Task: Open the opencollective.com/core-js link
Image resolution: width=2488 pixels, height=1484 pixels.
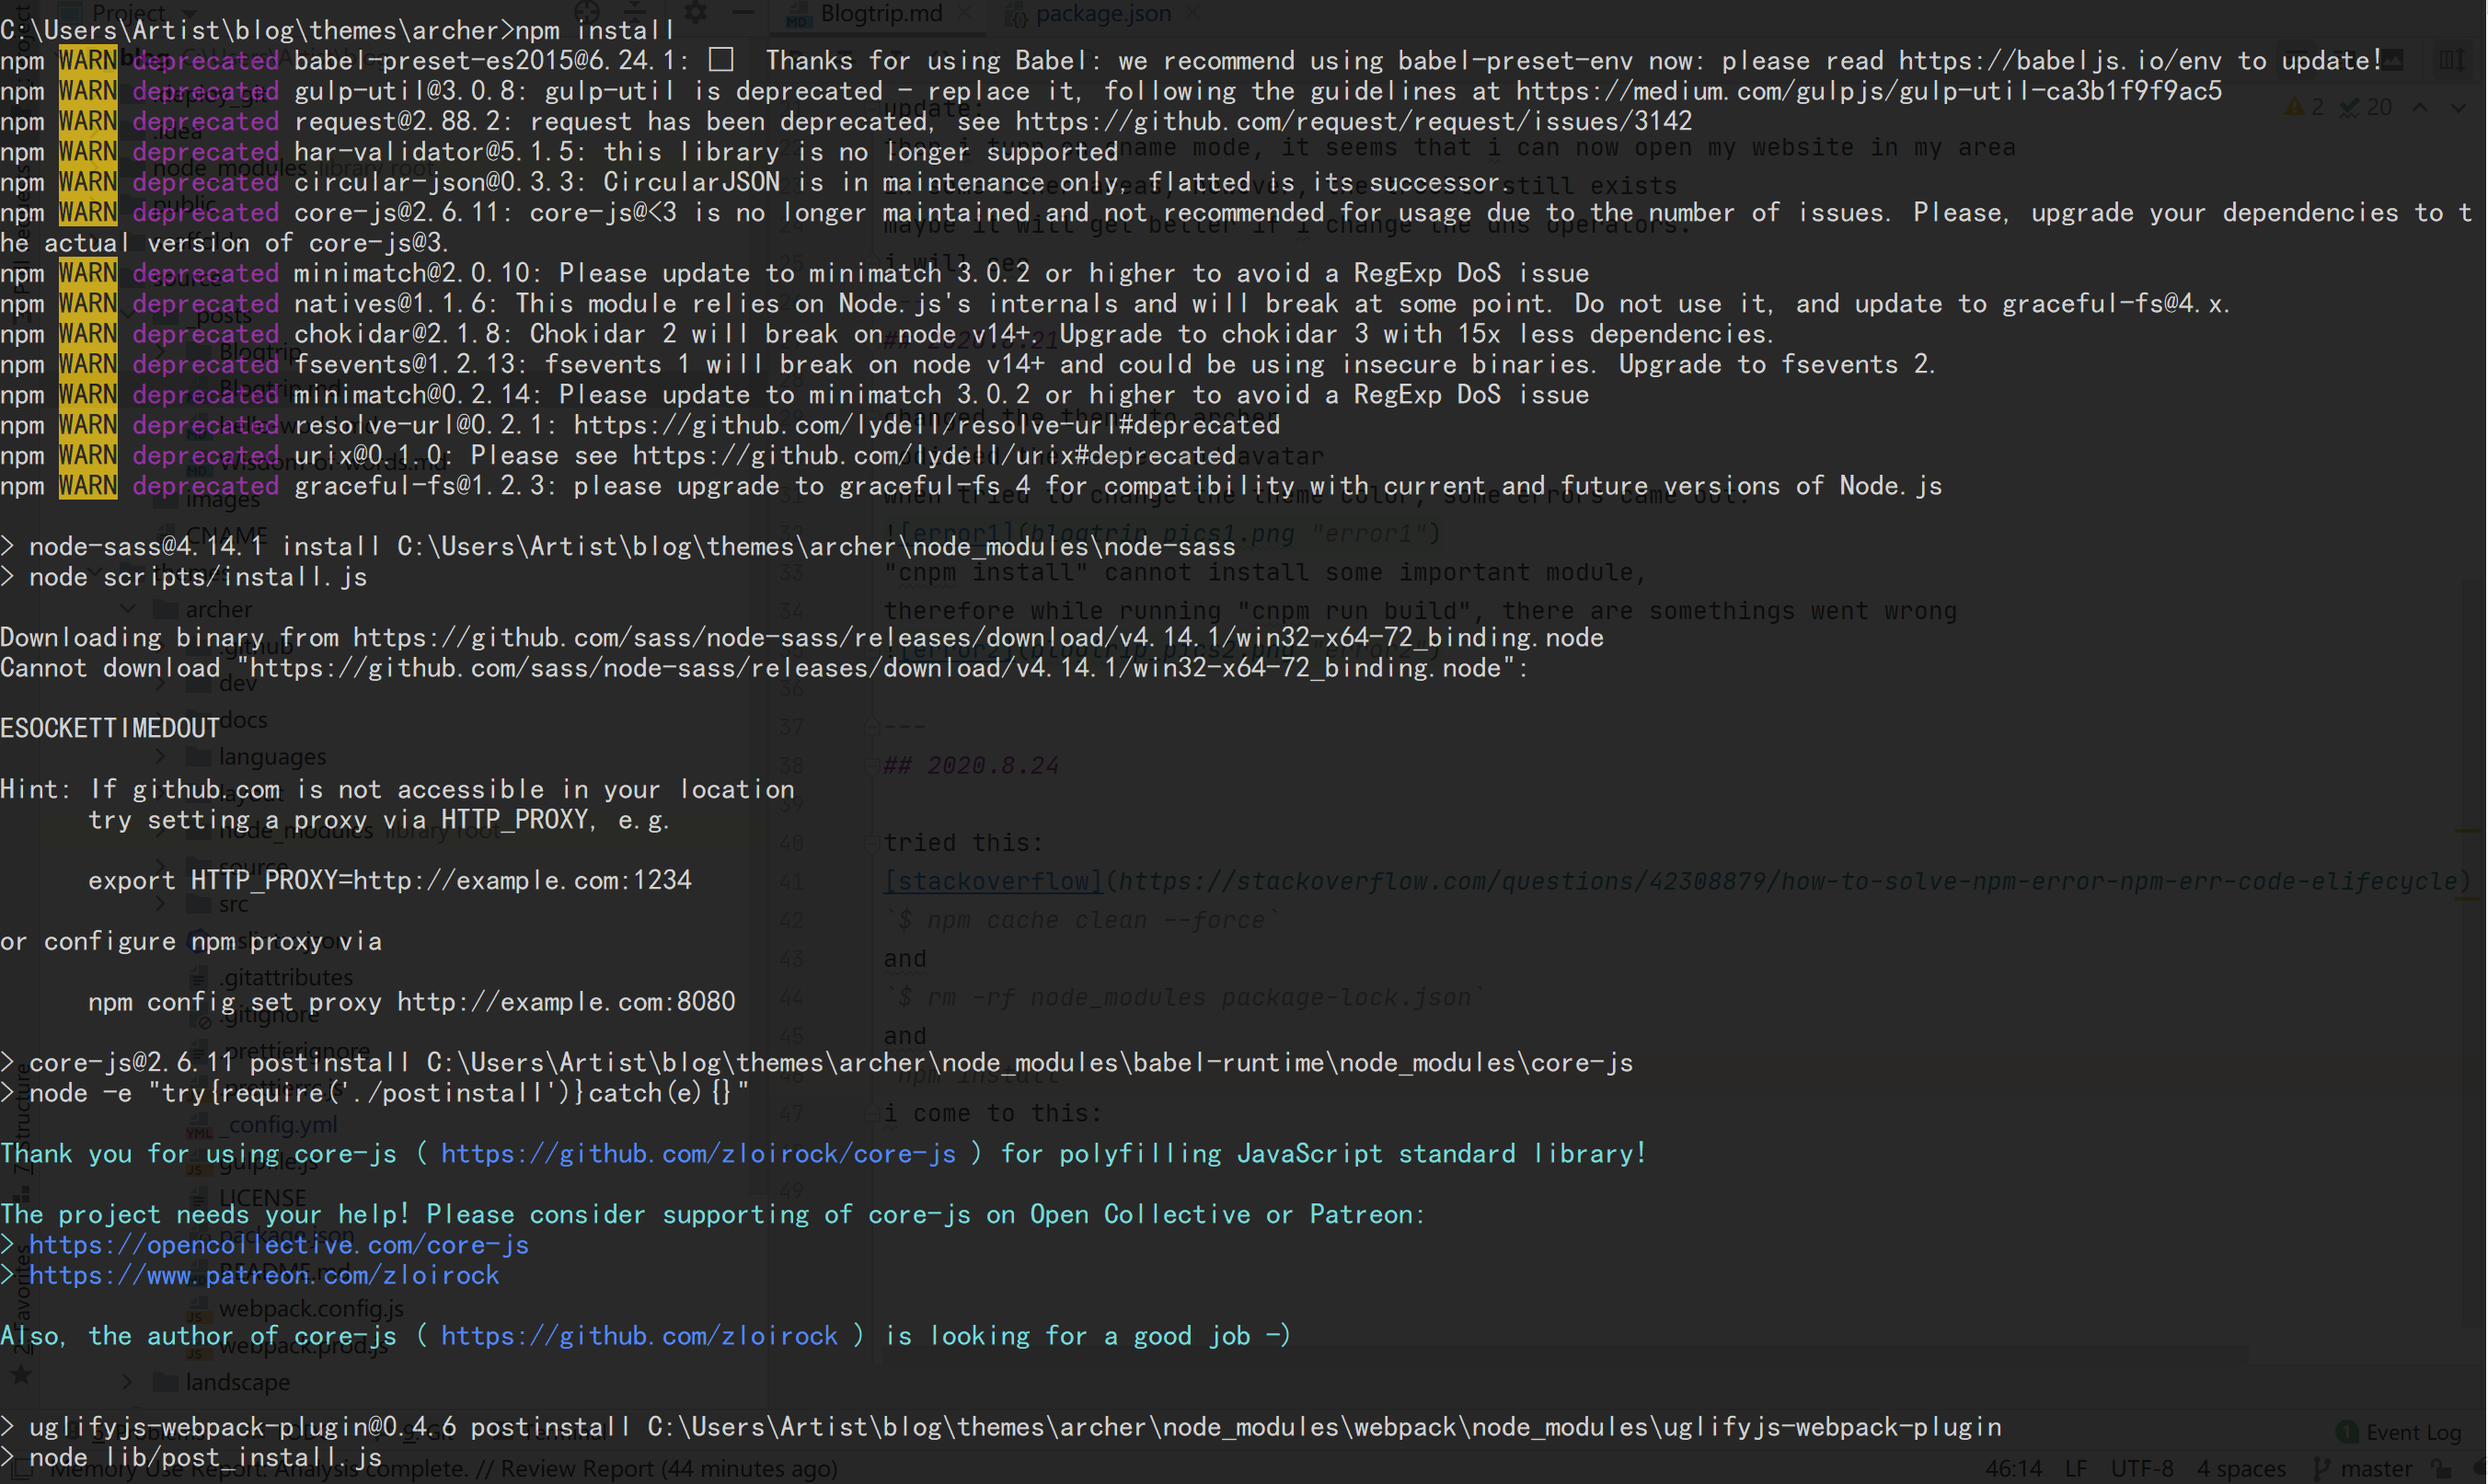Action: point(278,1245)
